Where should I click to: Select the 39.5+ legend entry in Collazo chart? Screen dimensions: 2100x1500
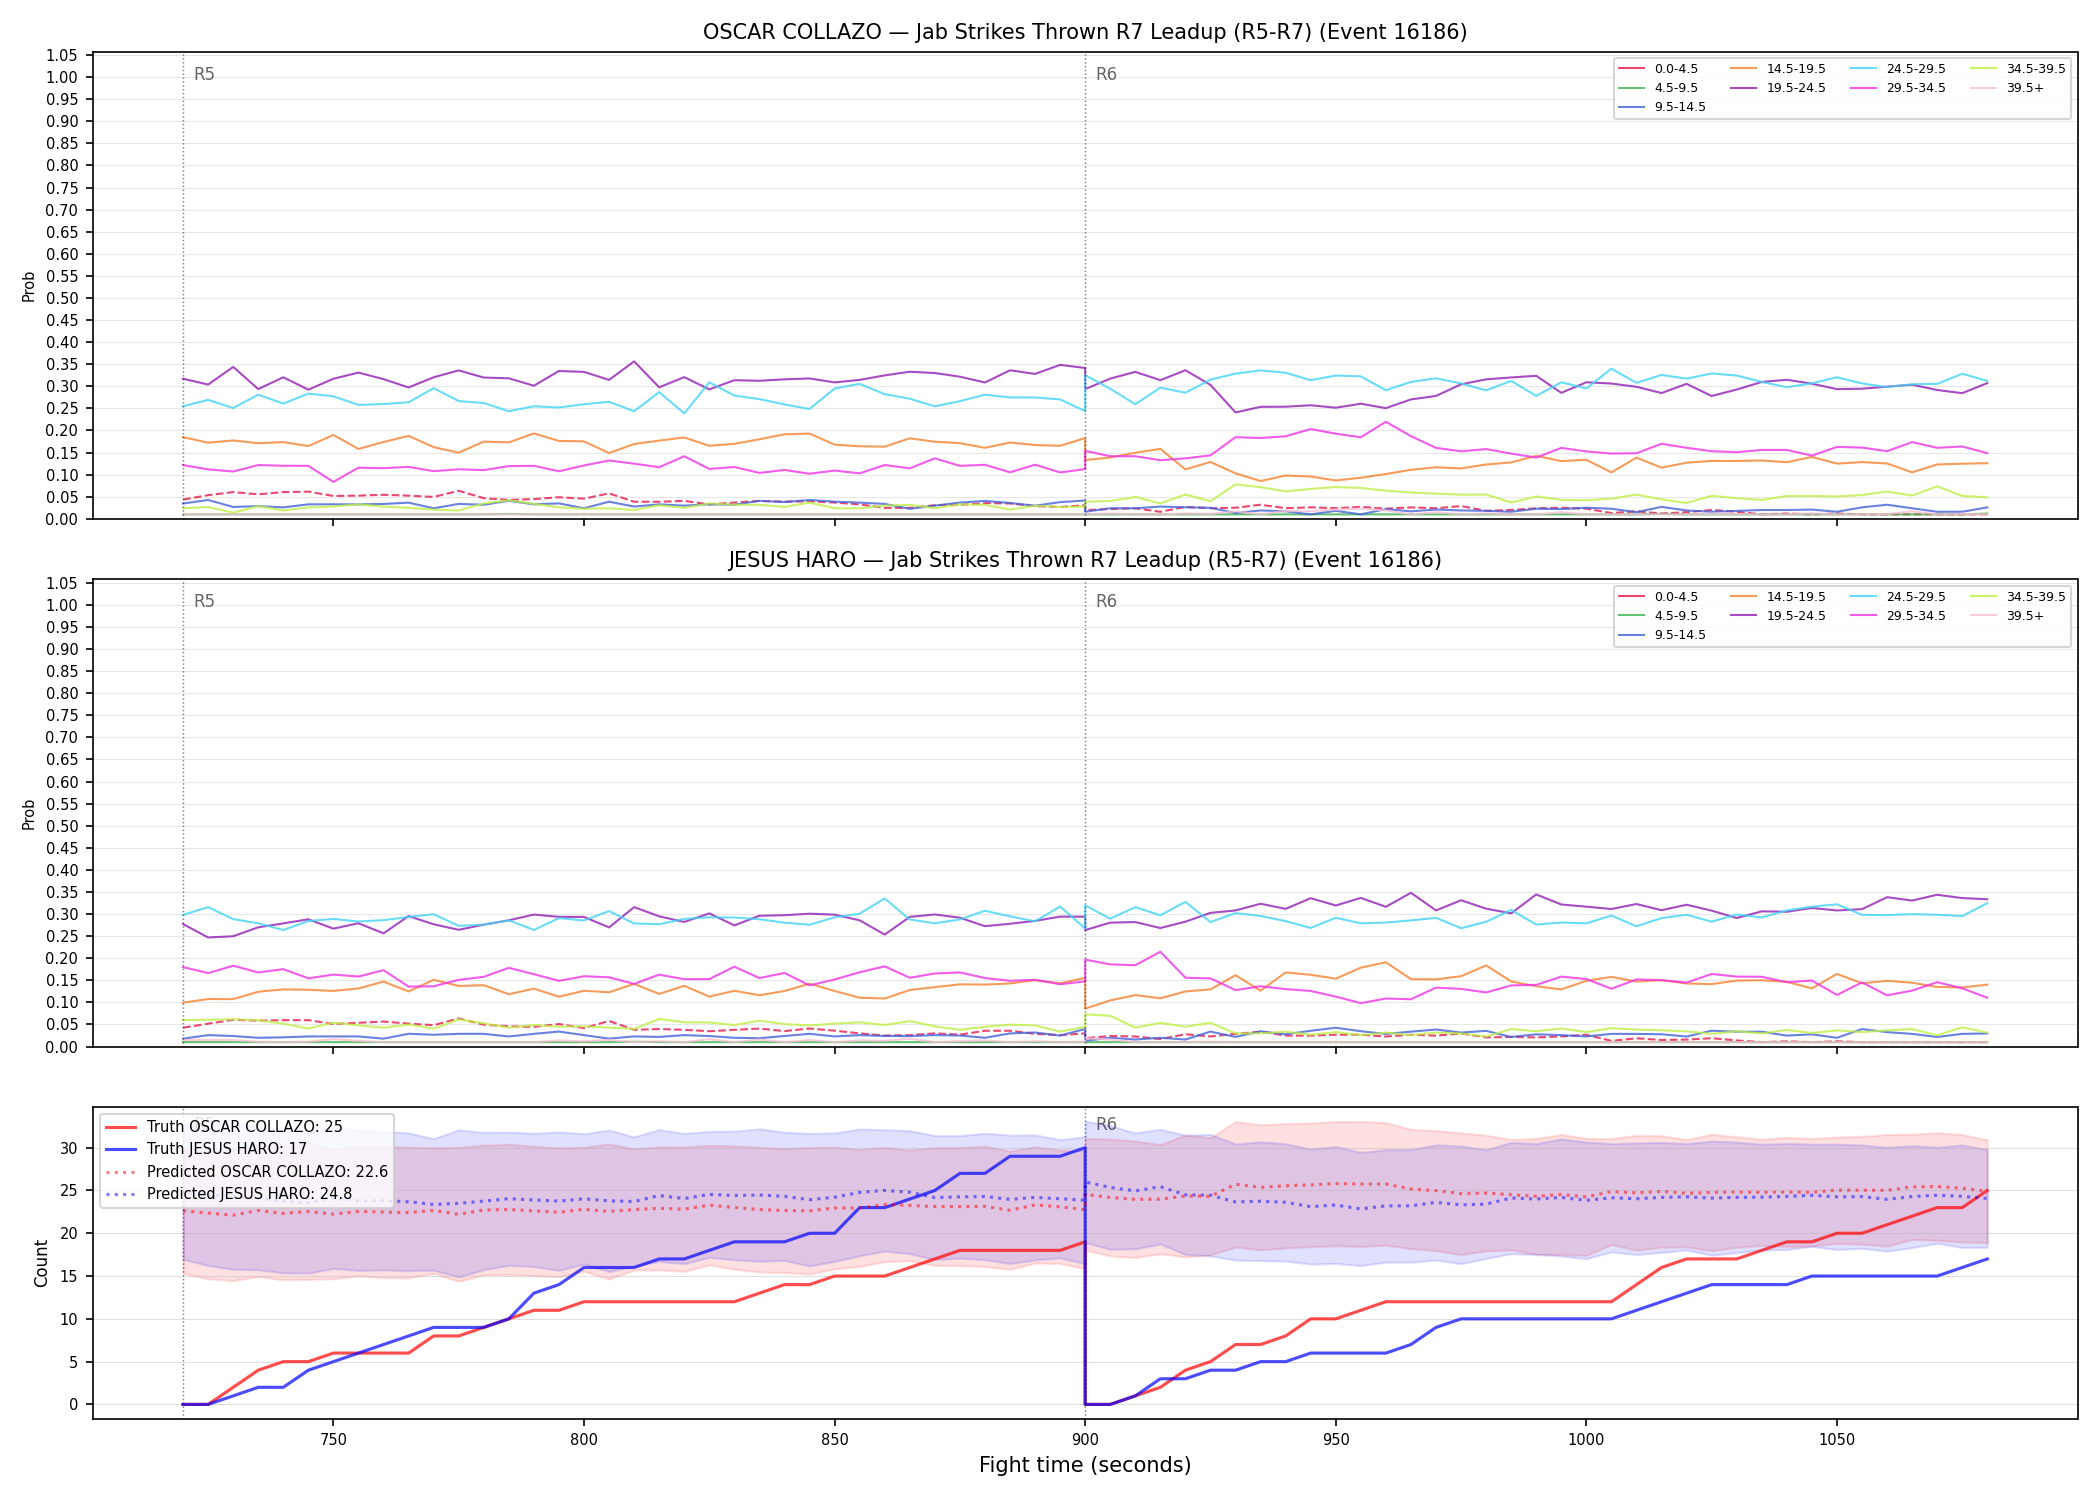click(x=2008, y=88)
